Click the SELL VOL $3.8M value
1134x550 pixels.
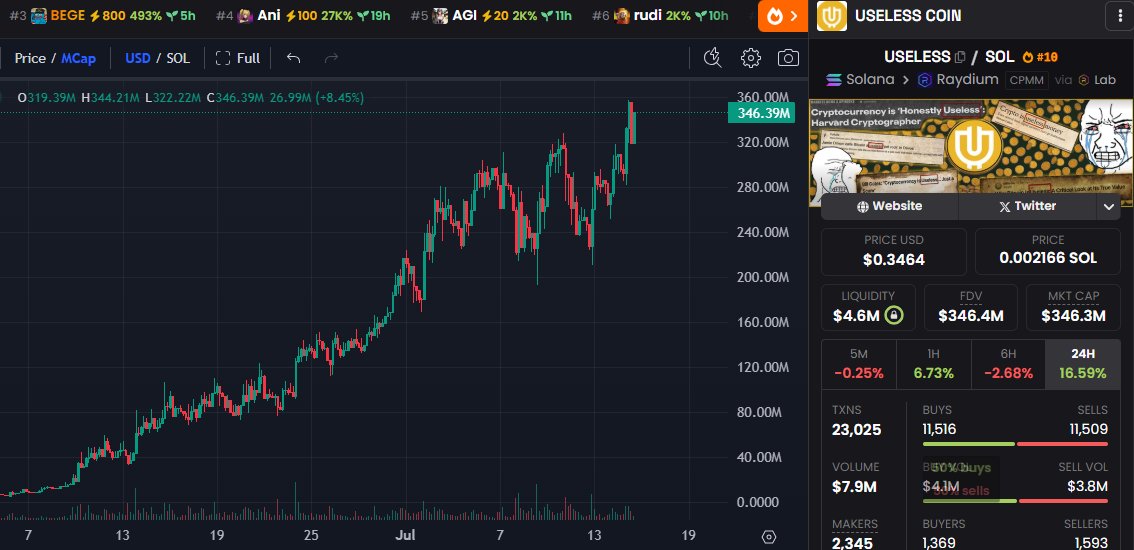(1087, 486)
